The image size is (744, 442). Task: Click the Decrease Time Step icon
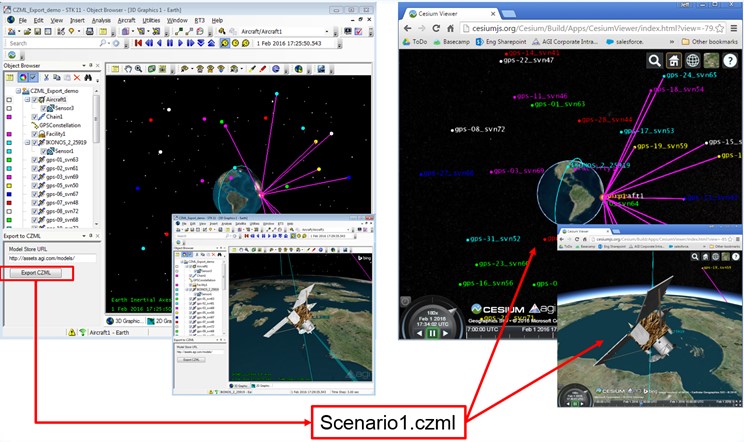[x=201, y=43]
